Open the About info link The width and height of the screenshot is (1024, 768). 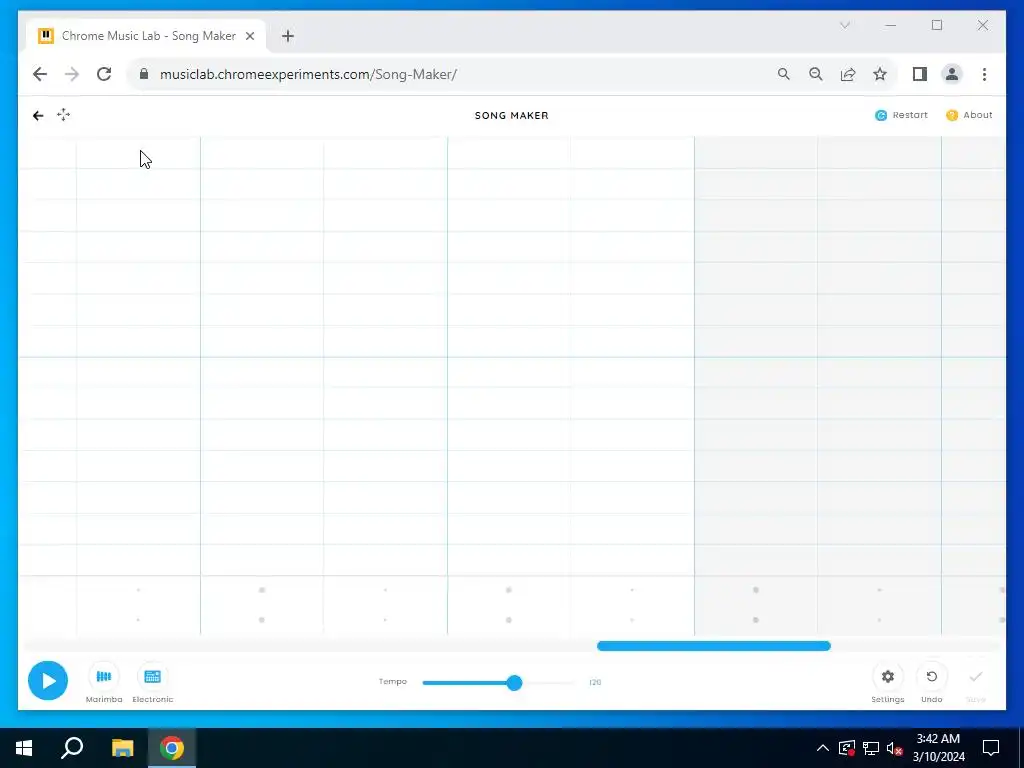point(969,115)
